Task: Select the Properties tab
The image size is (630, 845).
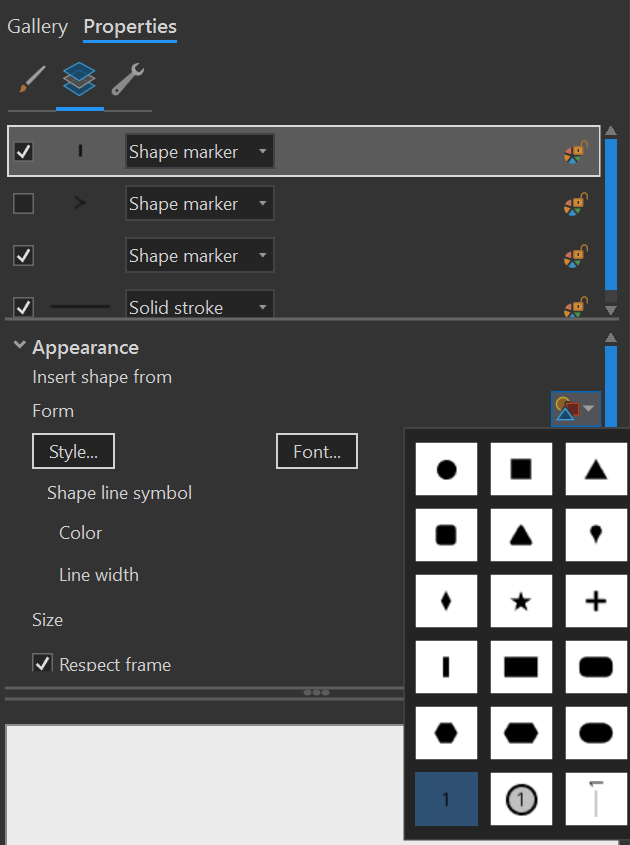Action: 130,27
